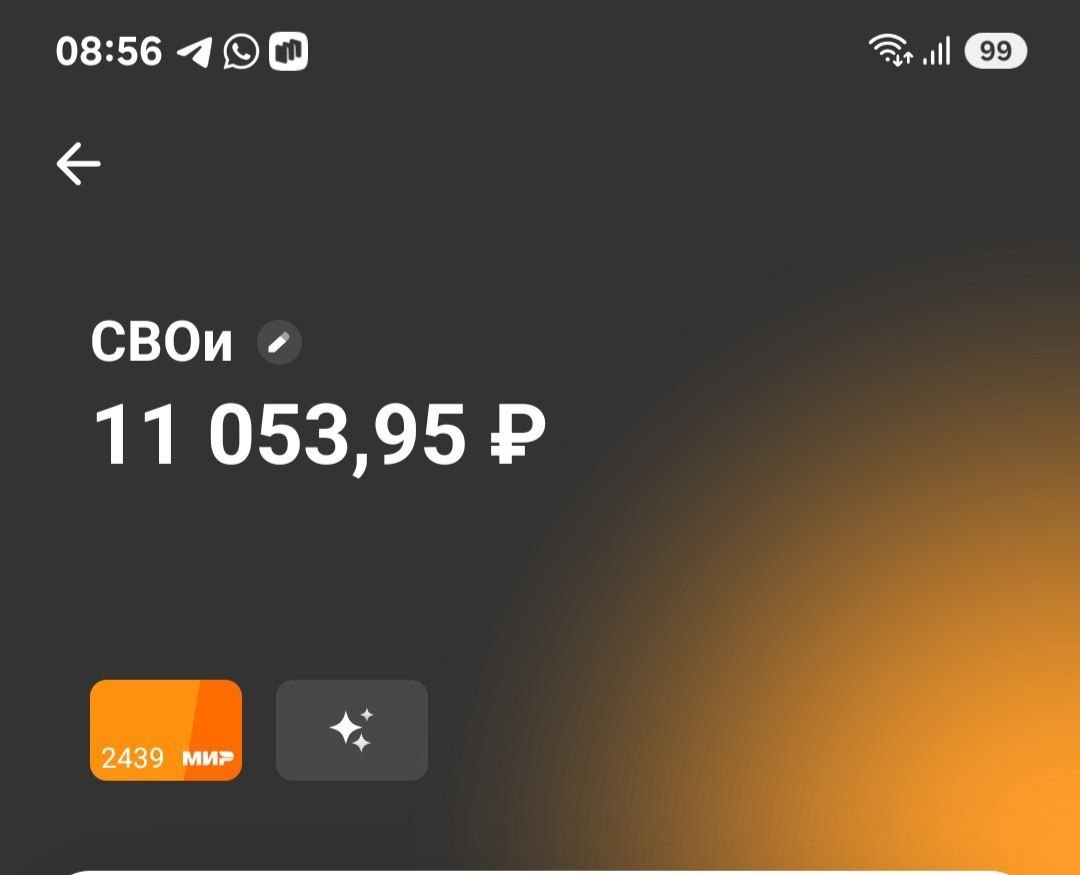1080x875 pixels.
Task: Tap the bar-chart app notification icon
Action: point(288,52)
